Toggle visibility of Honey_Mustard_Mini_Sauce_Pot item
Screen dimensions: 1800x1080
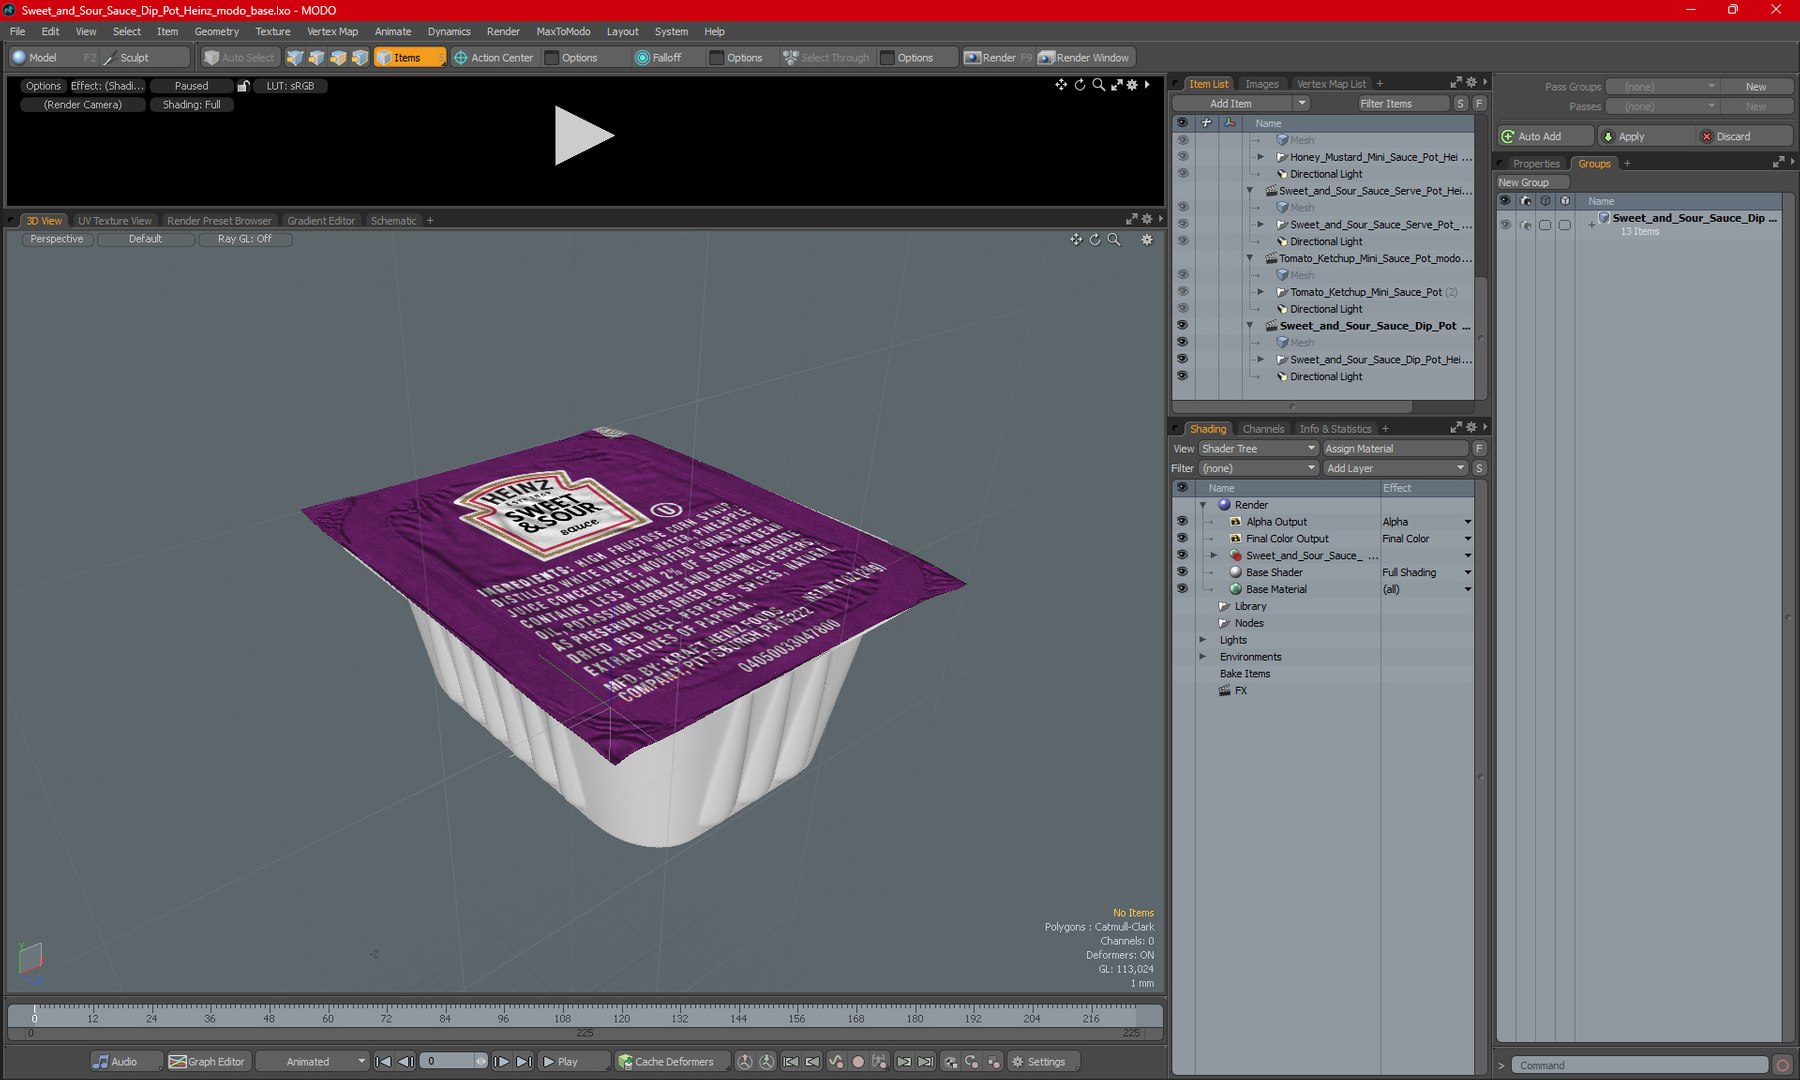coord(1182,157)
